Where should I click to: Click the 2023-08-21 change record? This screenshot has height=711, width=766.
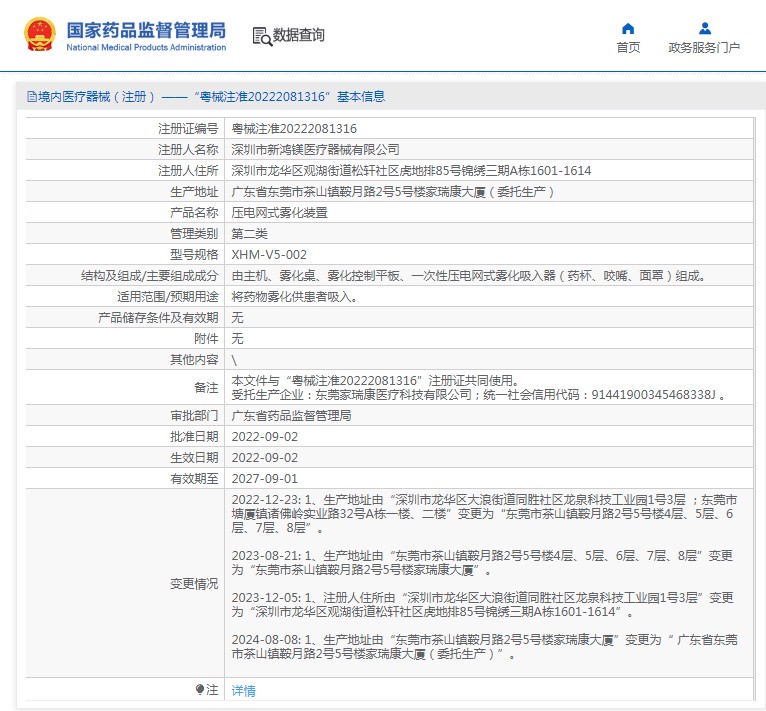click(482, 563)
